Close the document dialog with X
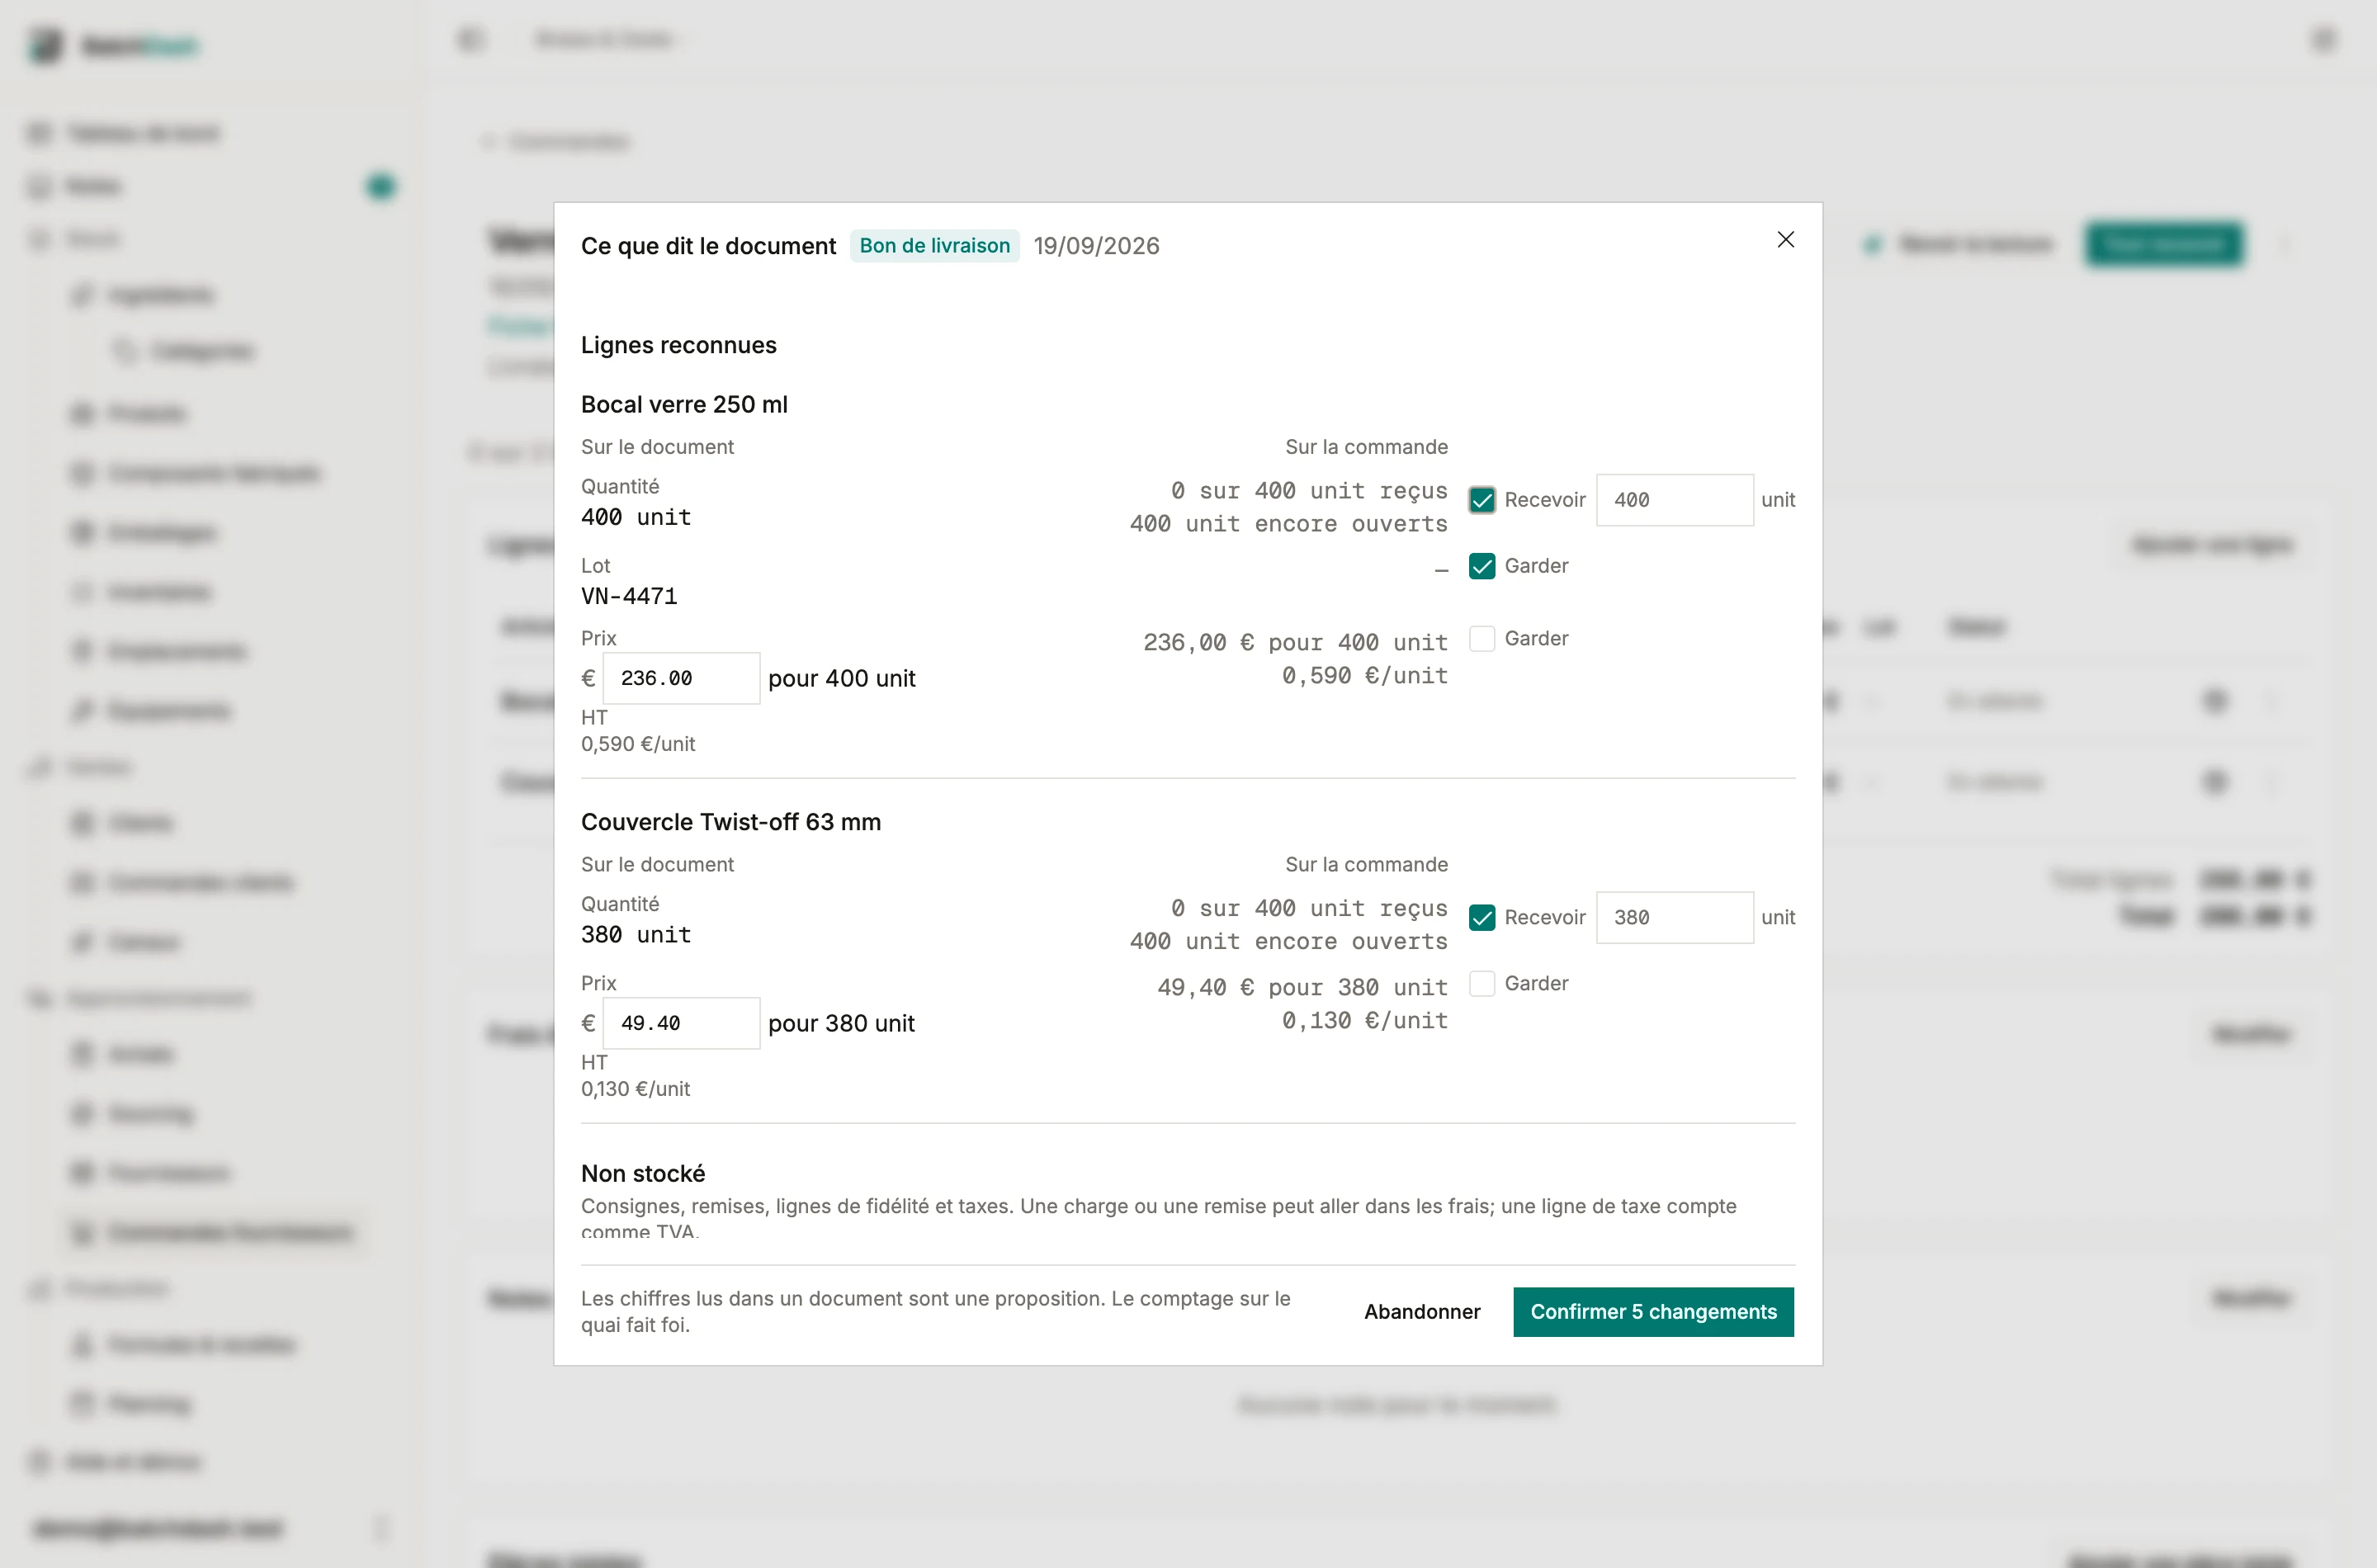This screenshot has height=1568, width=2377. [x=1785, y=240]
